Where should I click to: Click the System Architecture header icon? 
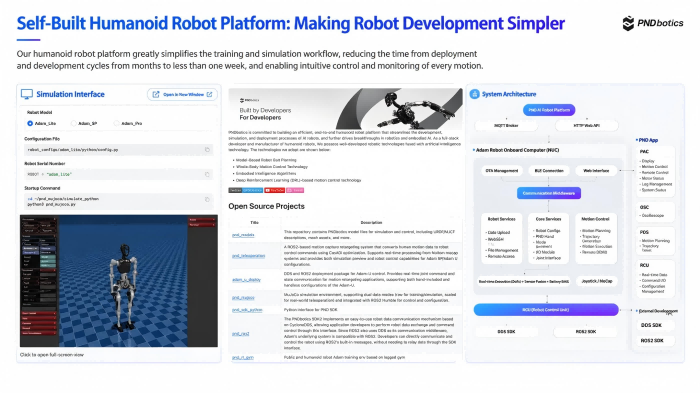point(475,94)
